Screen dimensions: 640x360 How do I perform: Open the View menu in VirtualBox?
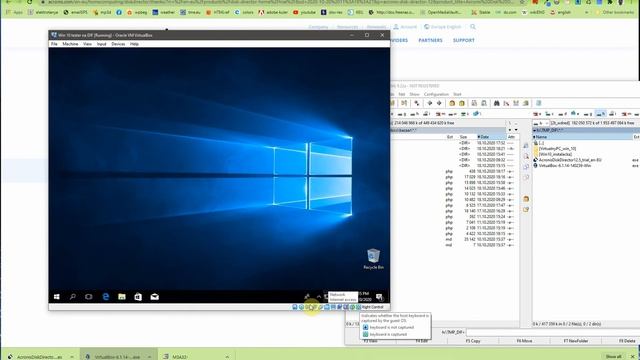pyautogui.click(x=87, y=44)
